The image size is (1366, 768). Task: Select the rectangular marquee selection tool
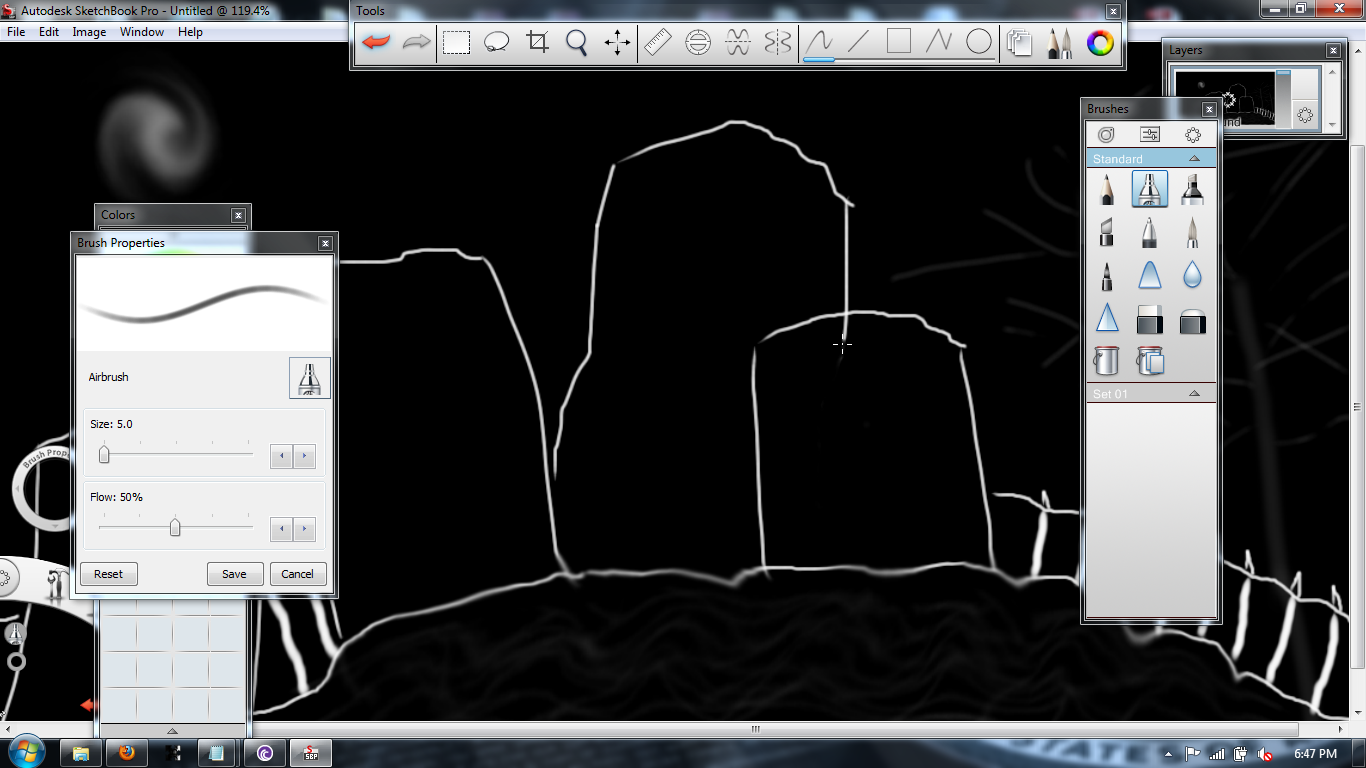pyautogui.click(x=457, y=42)
